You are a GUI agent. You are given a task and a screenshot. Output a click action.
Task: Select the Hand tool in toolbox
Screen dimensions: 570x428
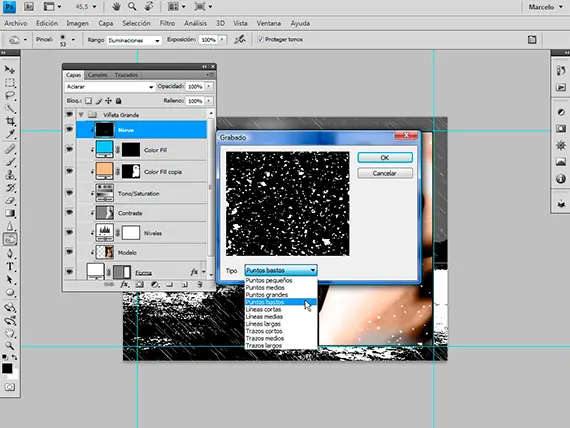pos(10,333)
